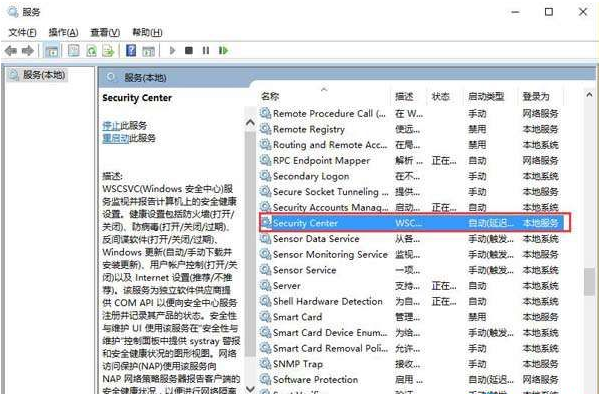Screen dimensions: 599x394
Task: Select 服务(本地) in the left tree
Action: click(x=44, y=75)
